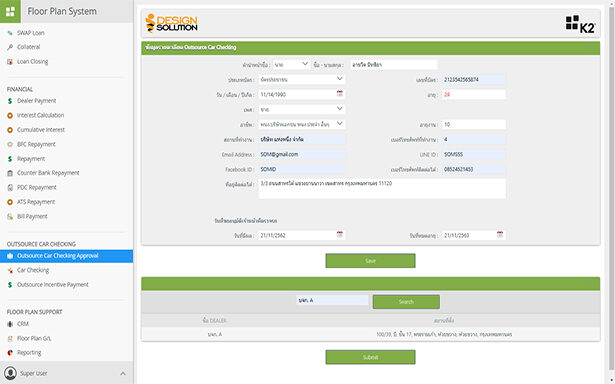Open the occupation dropdown list
This screenshot has height=384, width=615.
pos(302,124)
